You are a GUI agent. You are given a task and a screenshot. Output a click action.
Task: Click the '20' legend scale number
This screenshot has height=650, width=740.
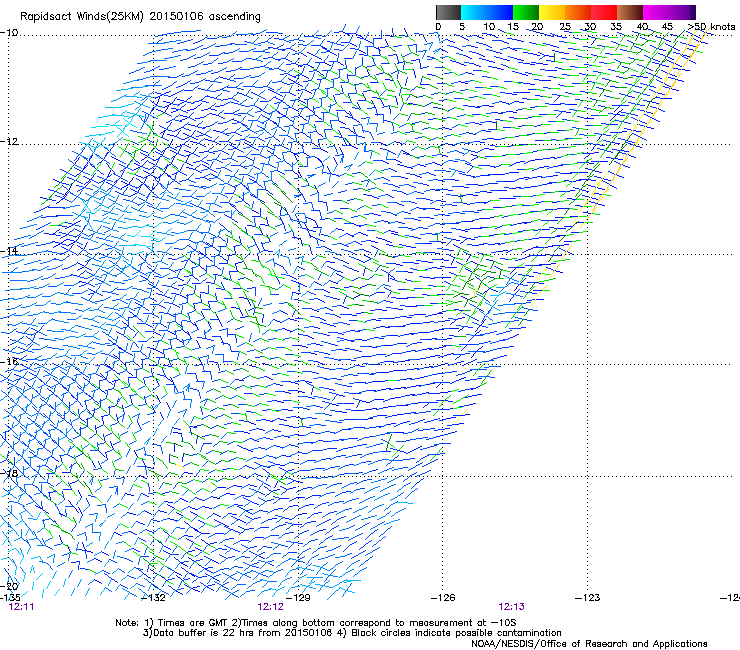537,27
